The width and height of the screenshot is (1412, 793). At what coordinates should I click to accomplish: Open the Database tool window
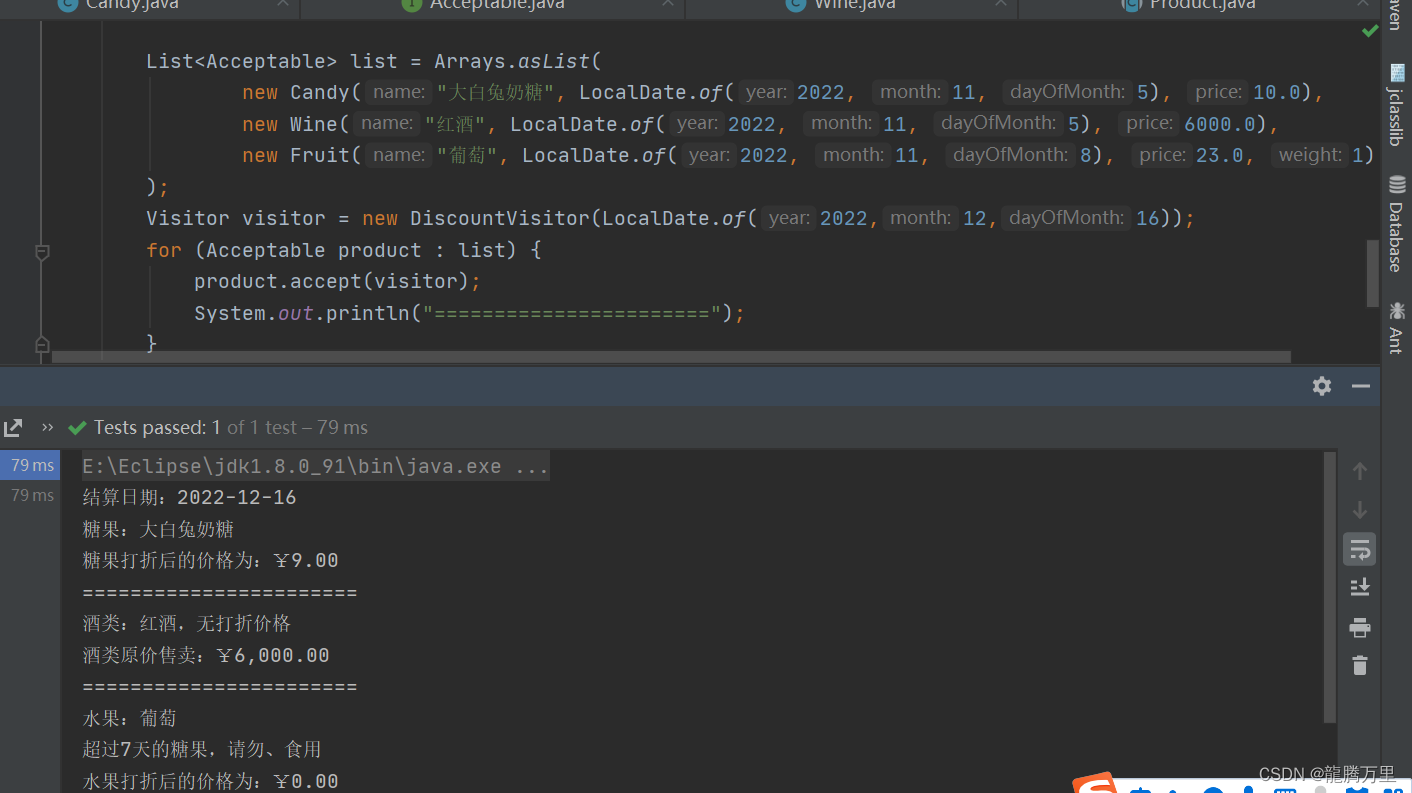point(1396,223)
